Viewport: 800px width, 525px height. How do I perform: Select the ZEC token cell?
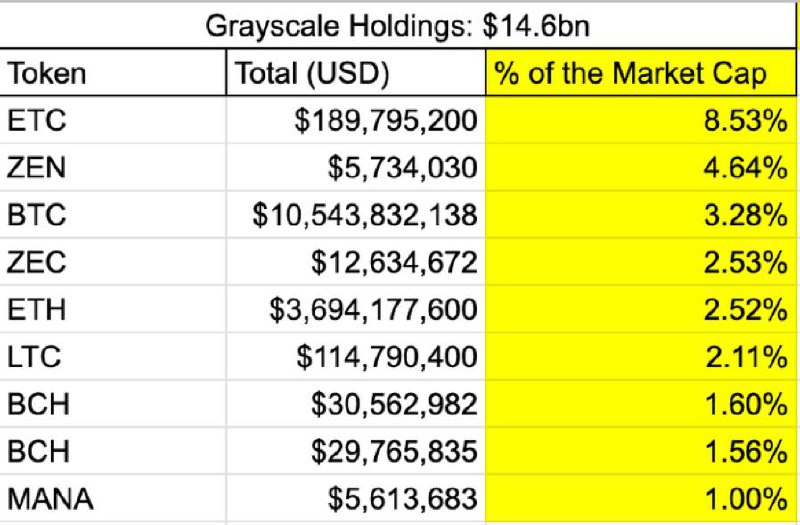coord(112,262)
